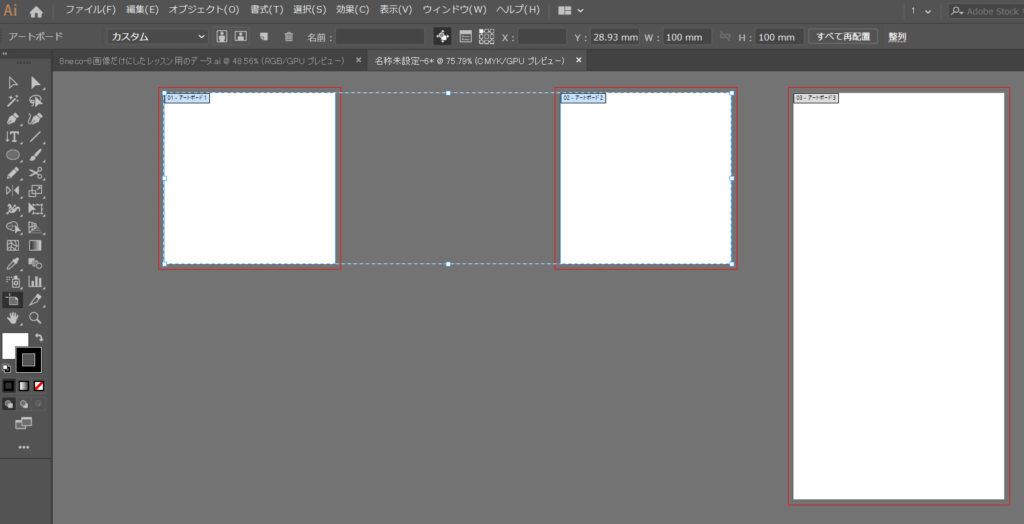Click the delete artboard trash icon
This screenshot has height=524, width=1024.
pyautogui.click(x=289, y=37)
